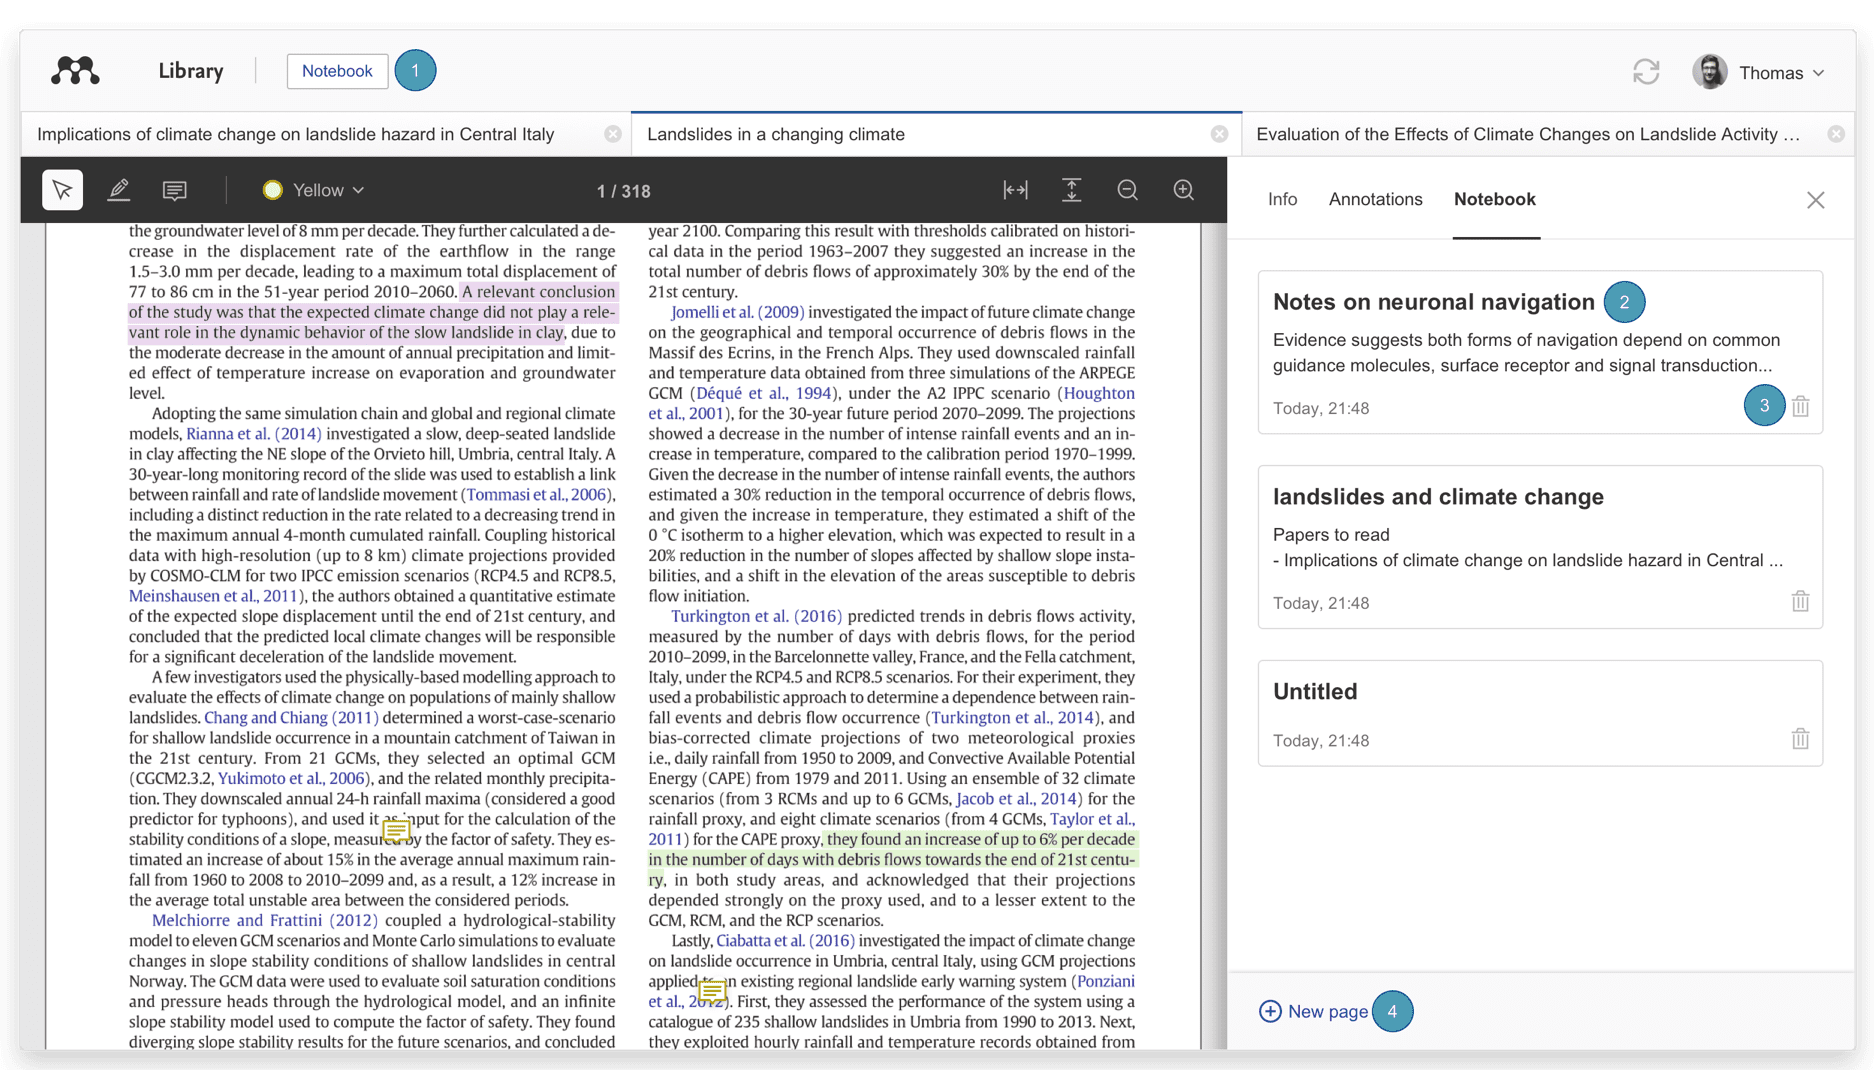Delete the neuronal navigation note

(x=1800, y=407)
